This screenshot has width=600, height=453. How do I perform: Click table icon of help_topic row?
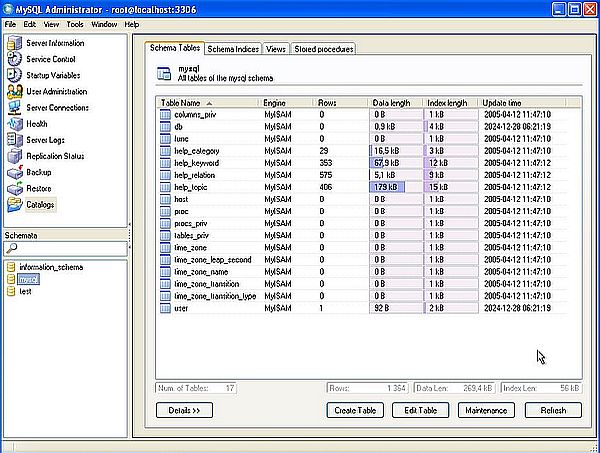point(165,187)
